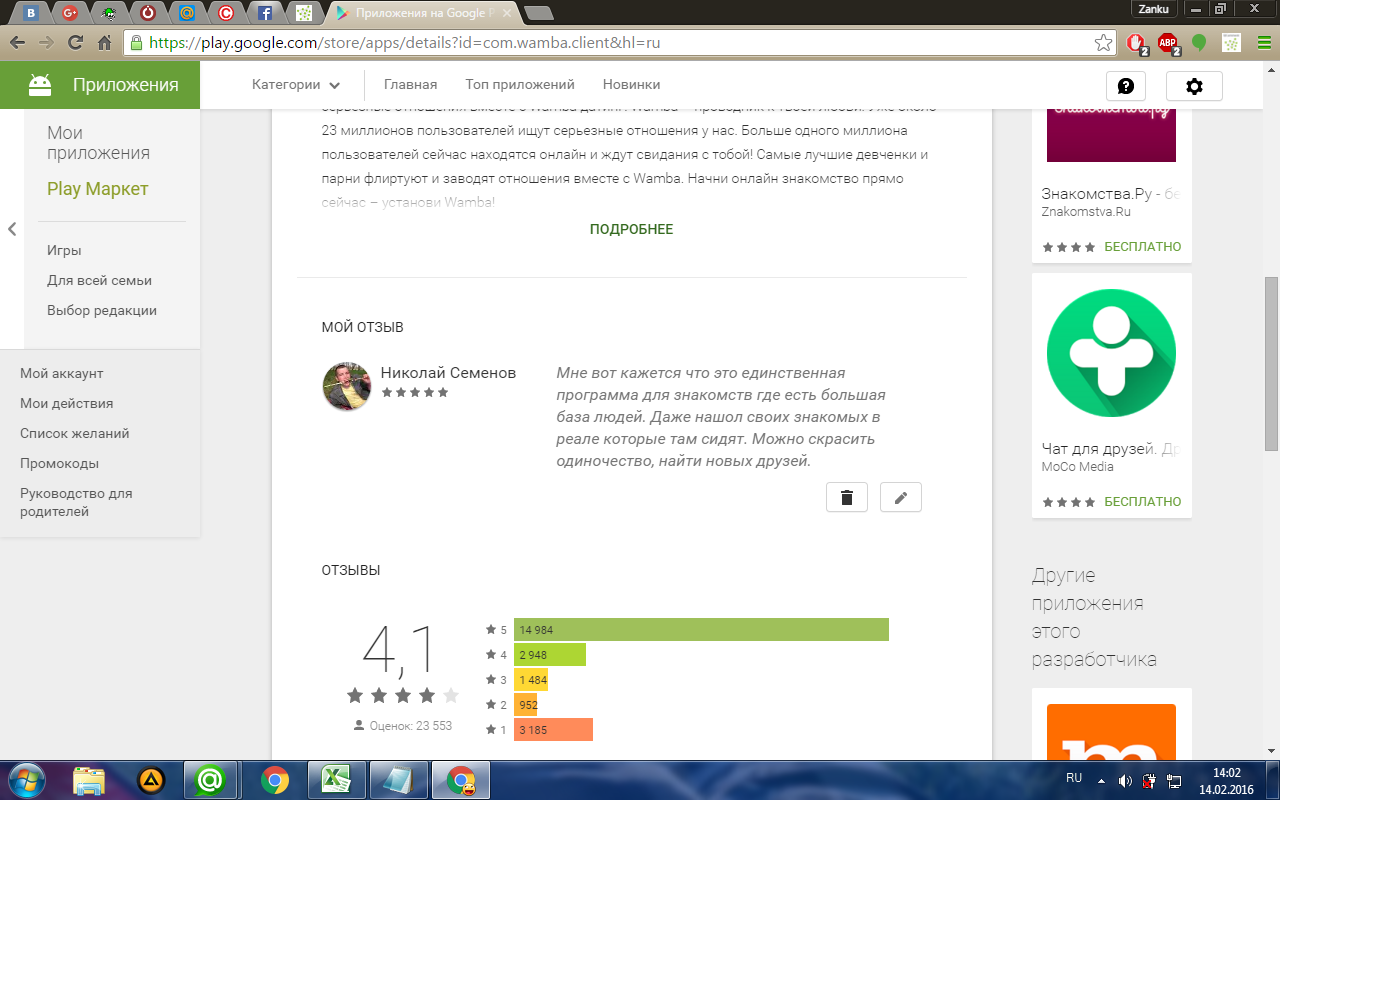Open Mail.ru Agent on the taskbar
The width and height of the screenshot is (1392, 985).
210,780
